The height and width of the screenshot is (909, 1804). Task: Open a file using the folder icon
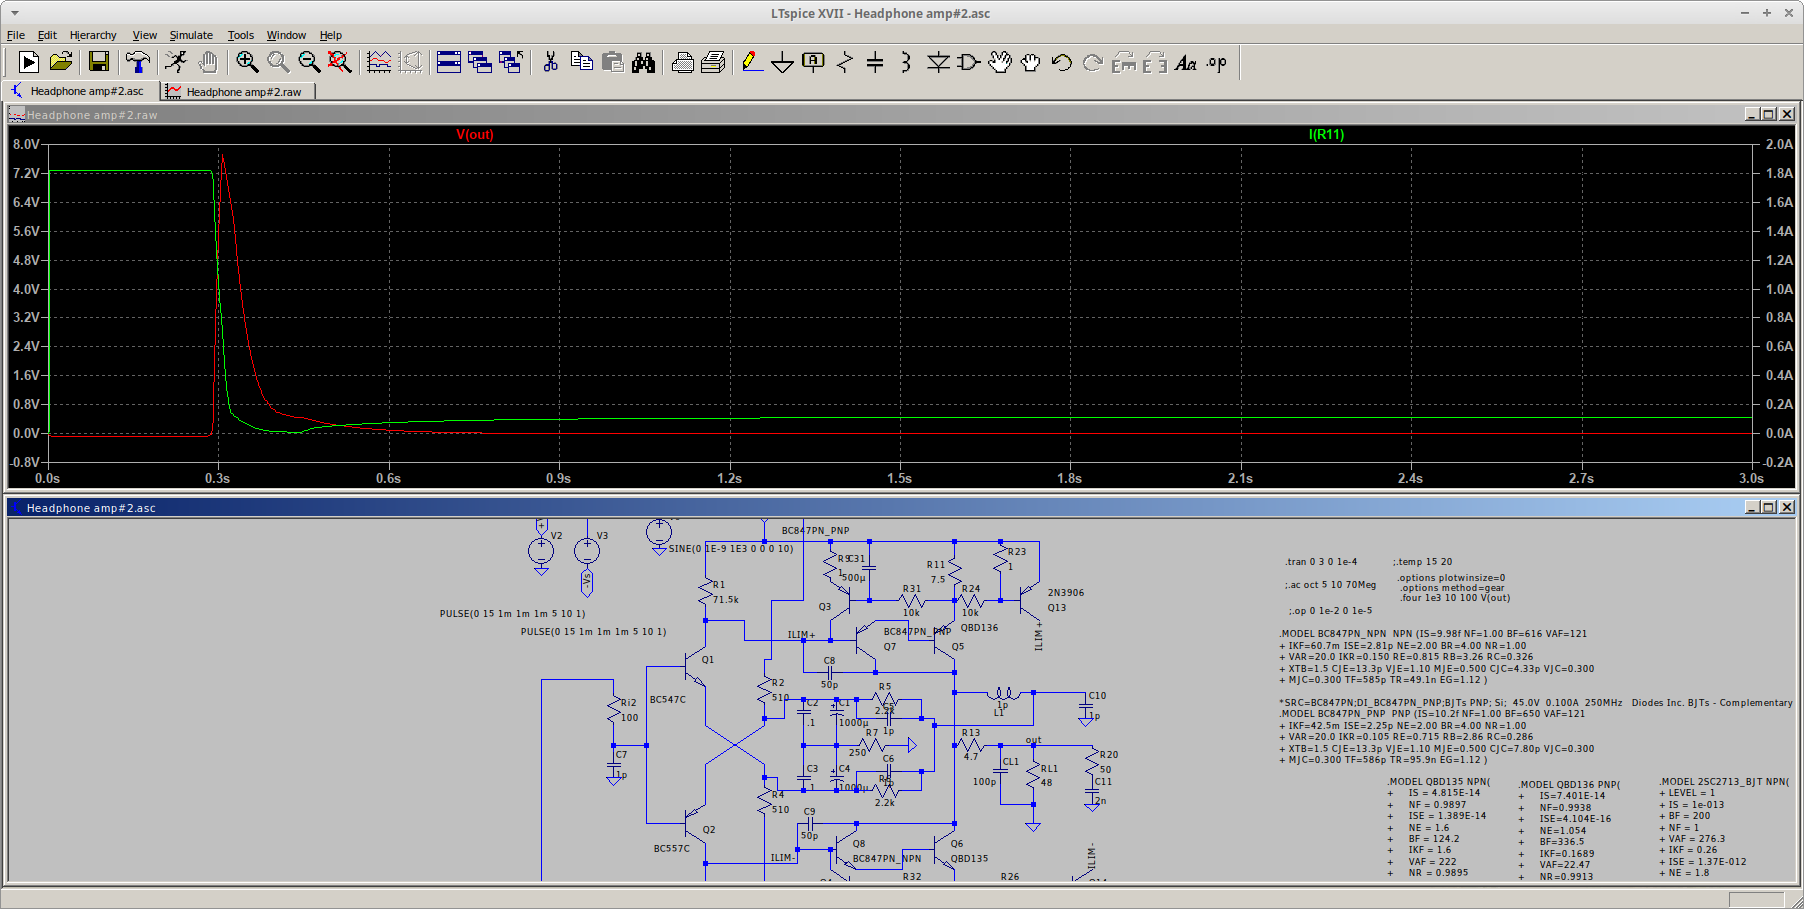(x=61, y=62)
